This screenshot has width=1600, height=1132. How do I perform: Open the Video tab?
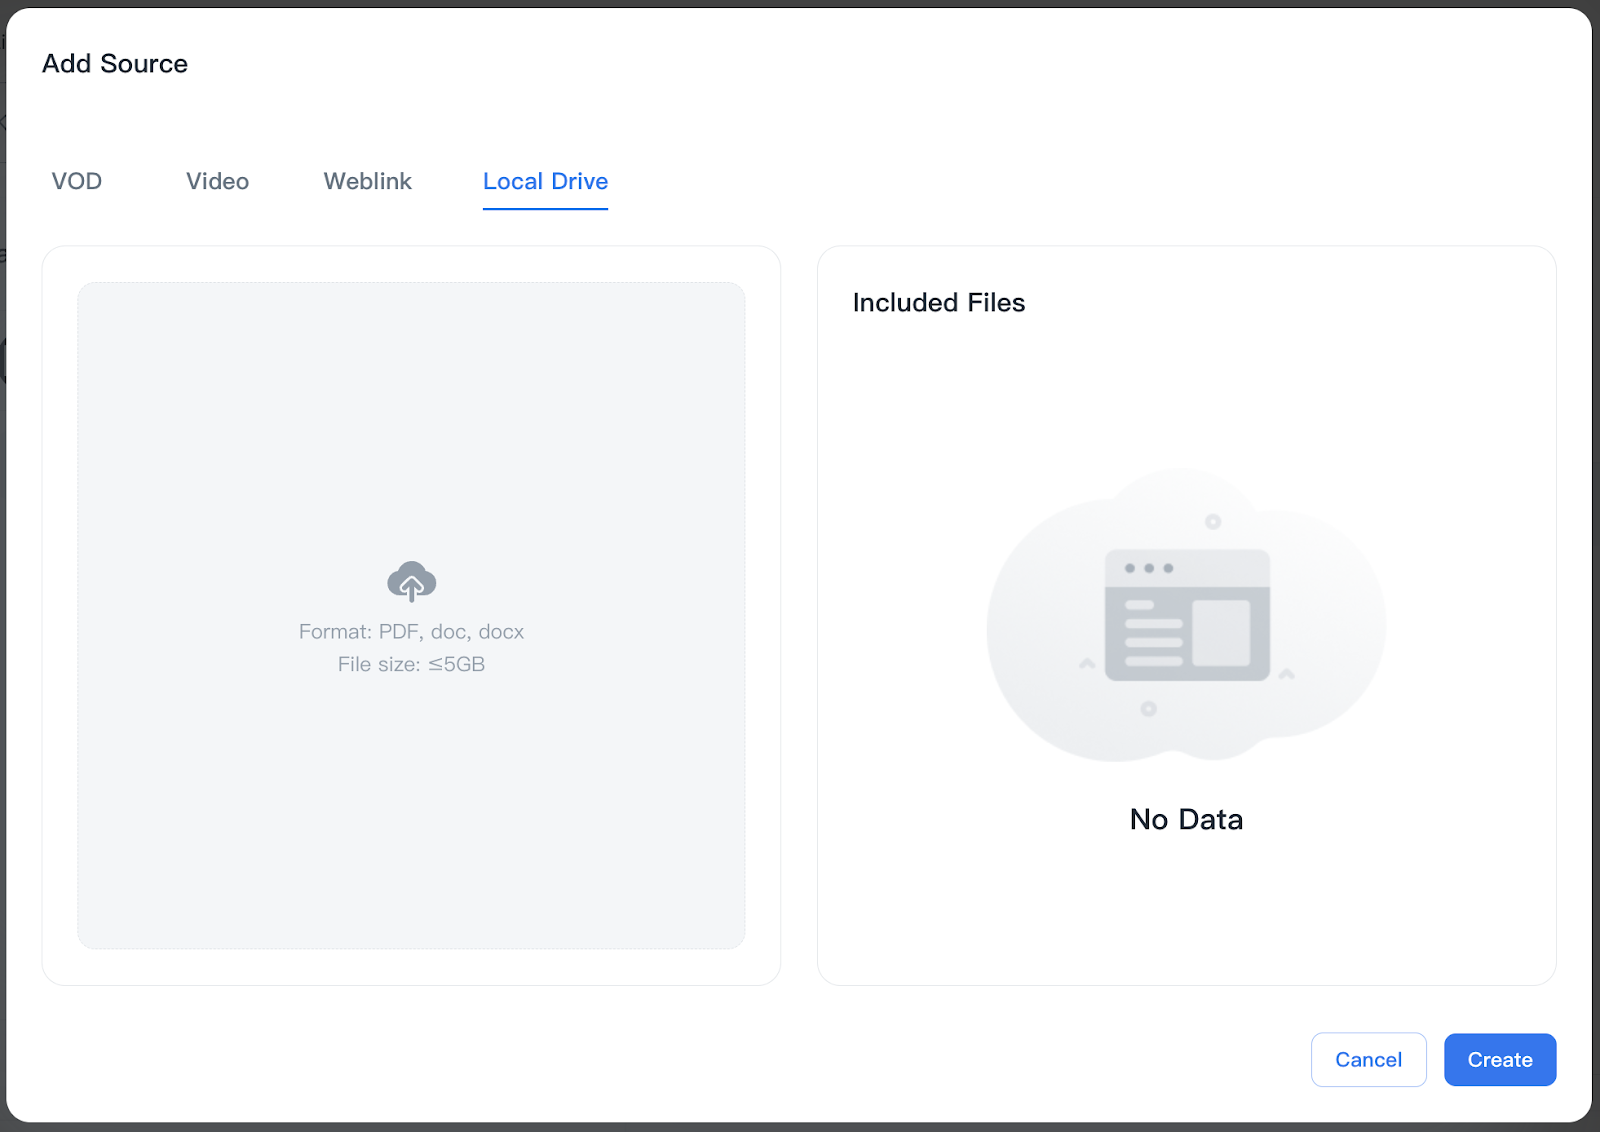[x=217, y=181]
